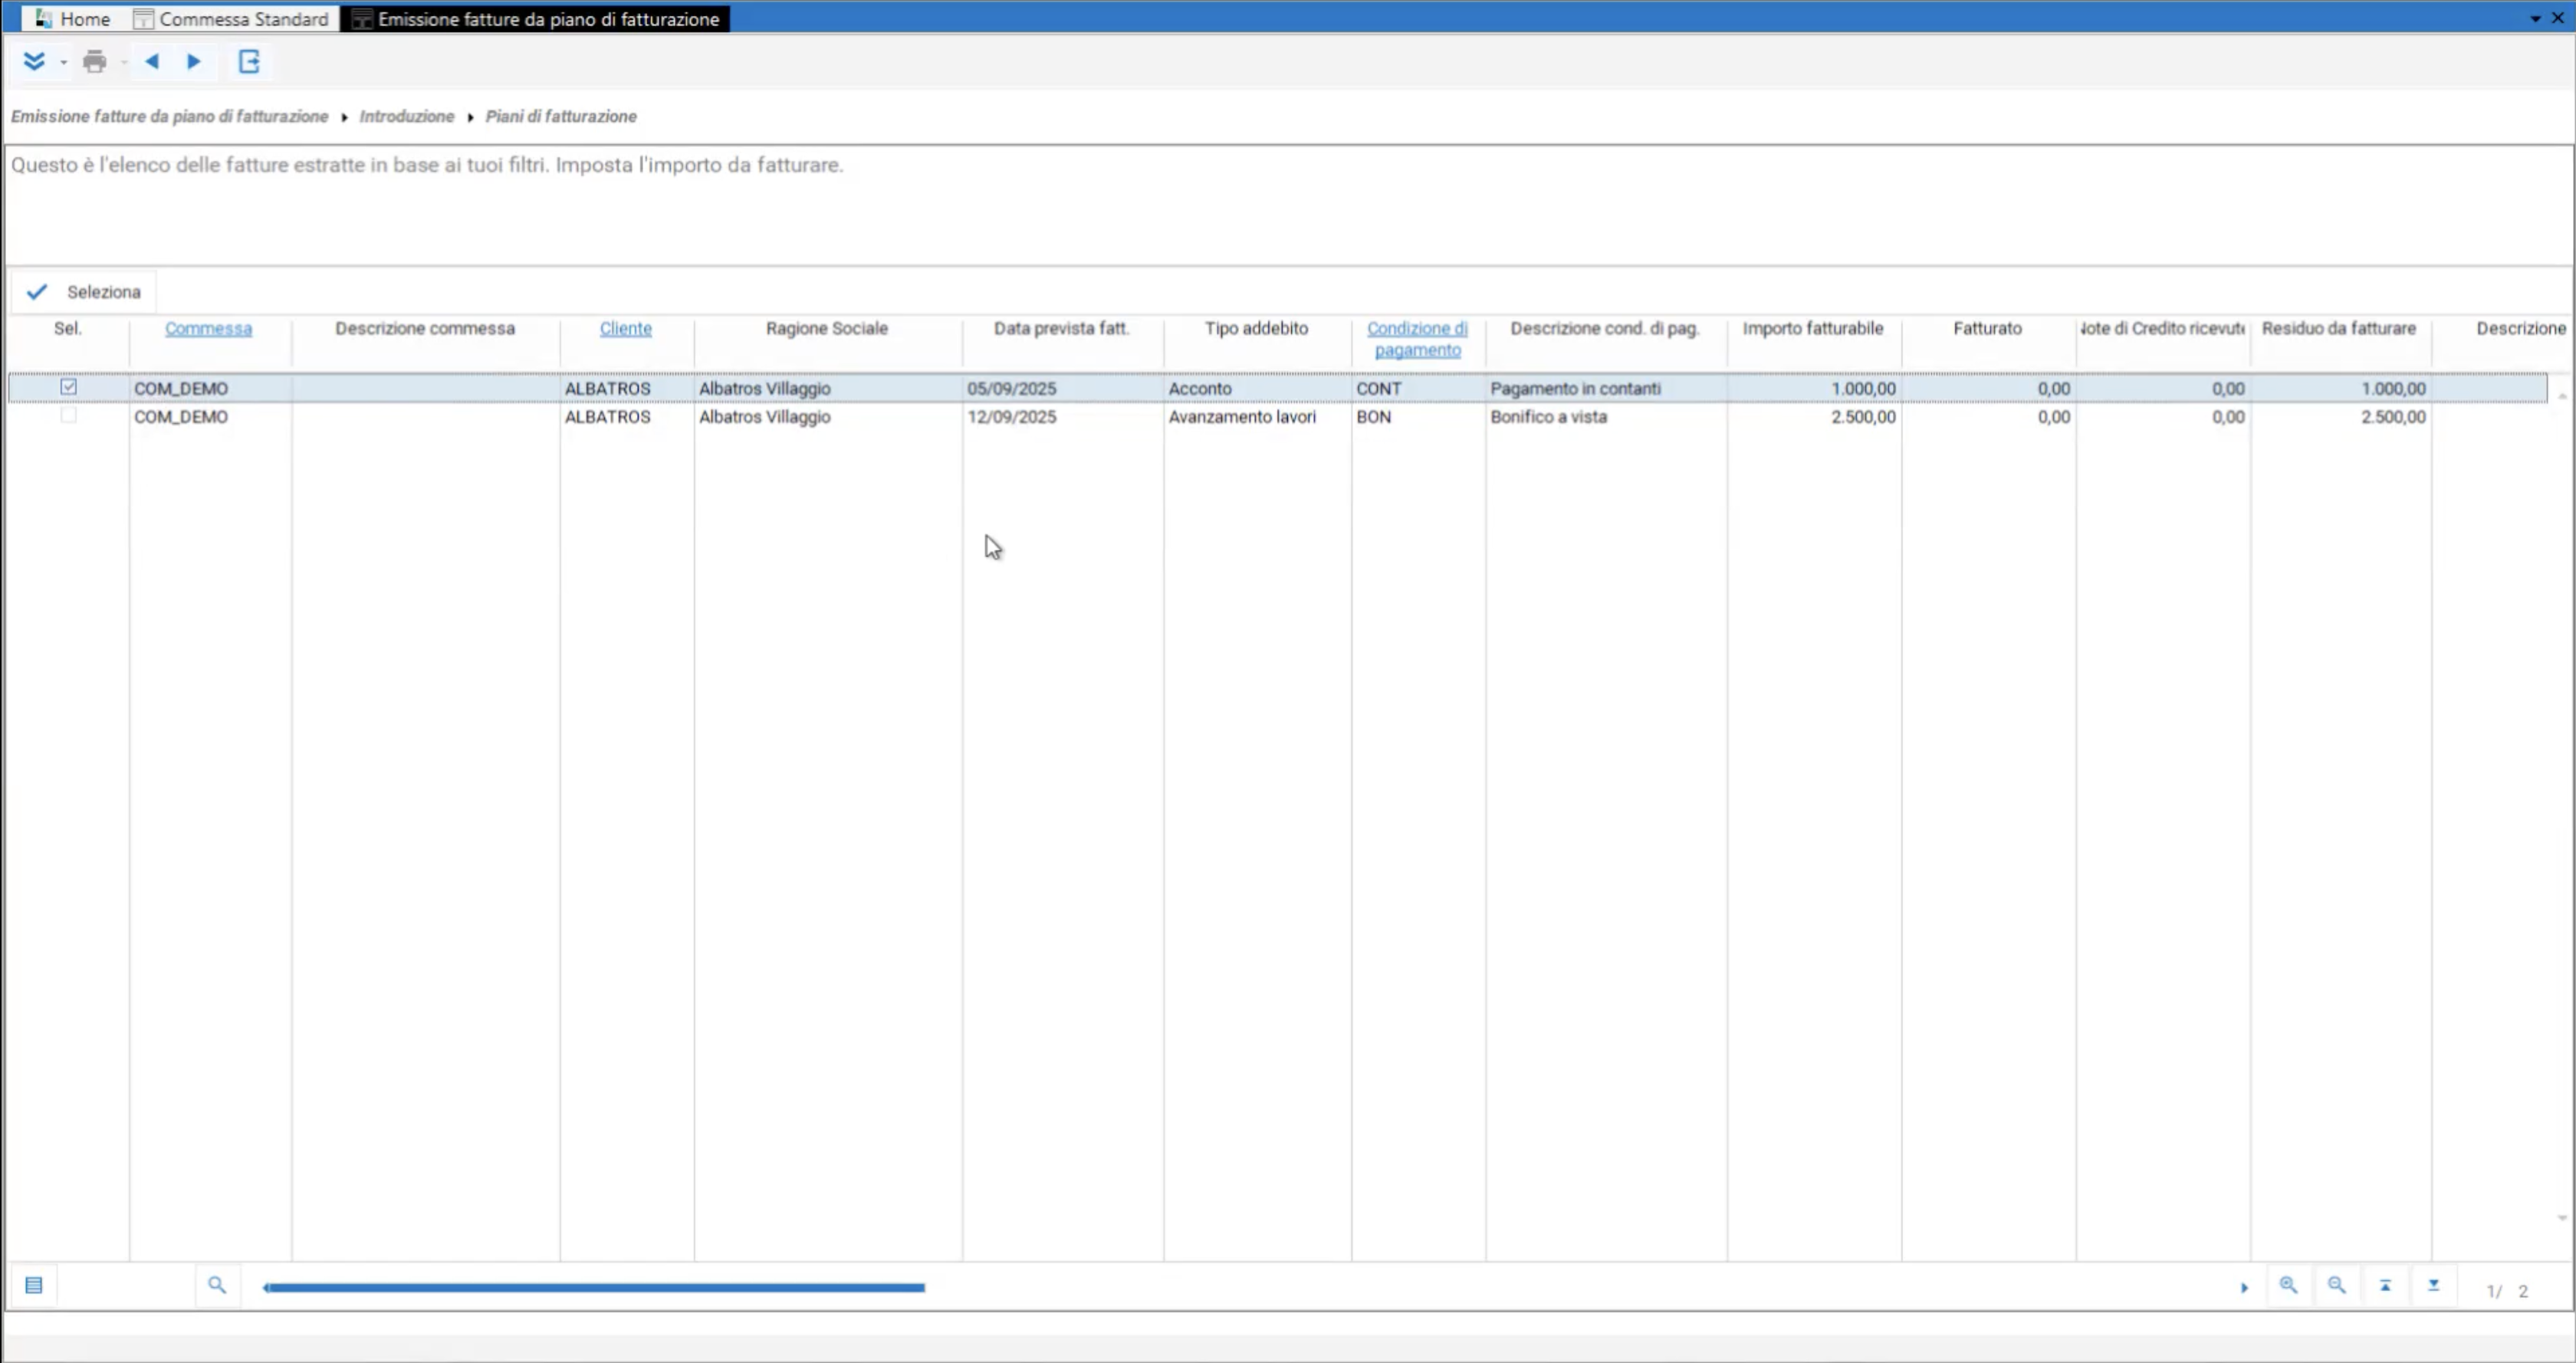This screenshot has width=2576, height=1363.
Task: Check the Sel. checkbox for Avanzamento lavori row
Action: pyautogui.click(x=68, y=415)
